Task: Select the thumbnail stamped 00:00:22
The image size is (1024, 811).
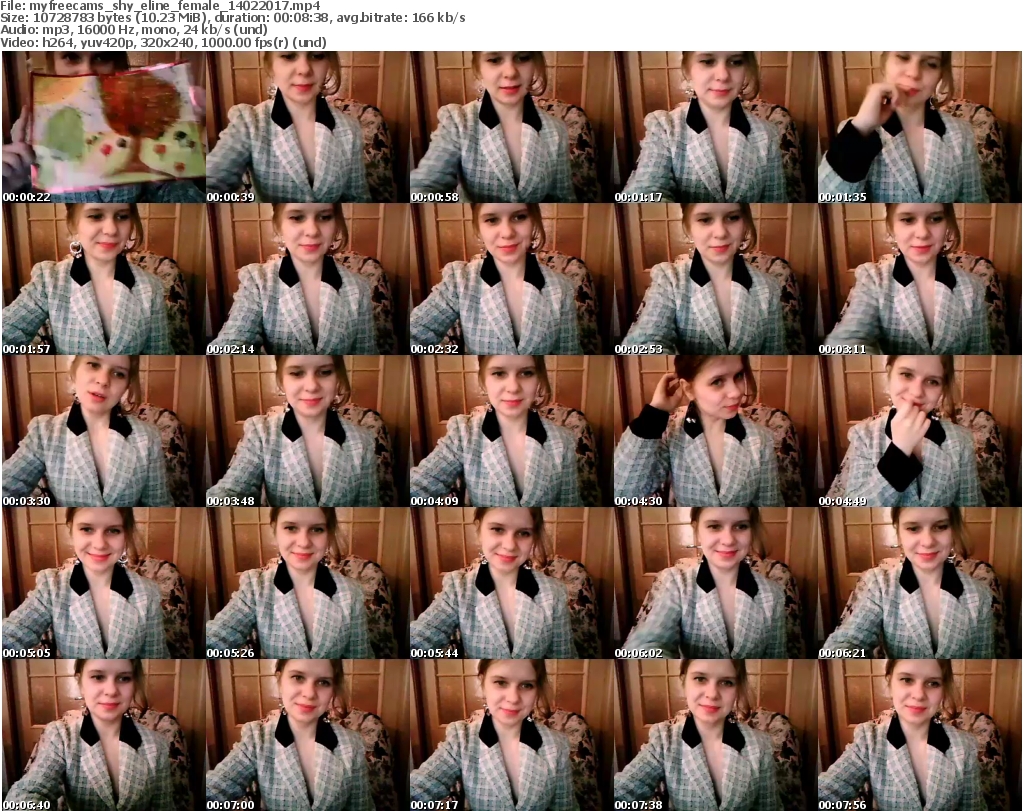Action: click(x=104, y=127)
